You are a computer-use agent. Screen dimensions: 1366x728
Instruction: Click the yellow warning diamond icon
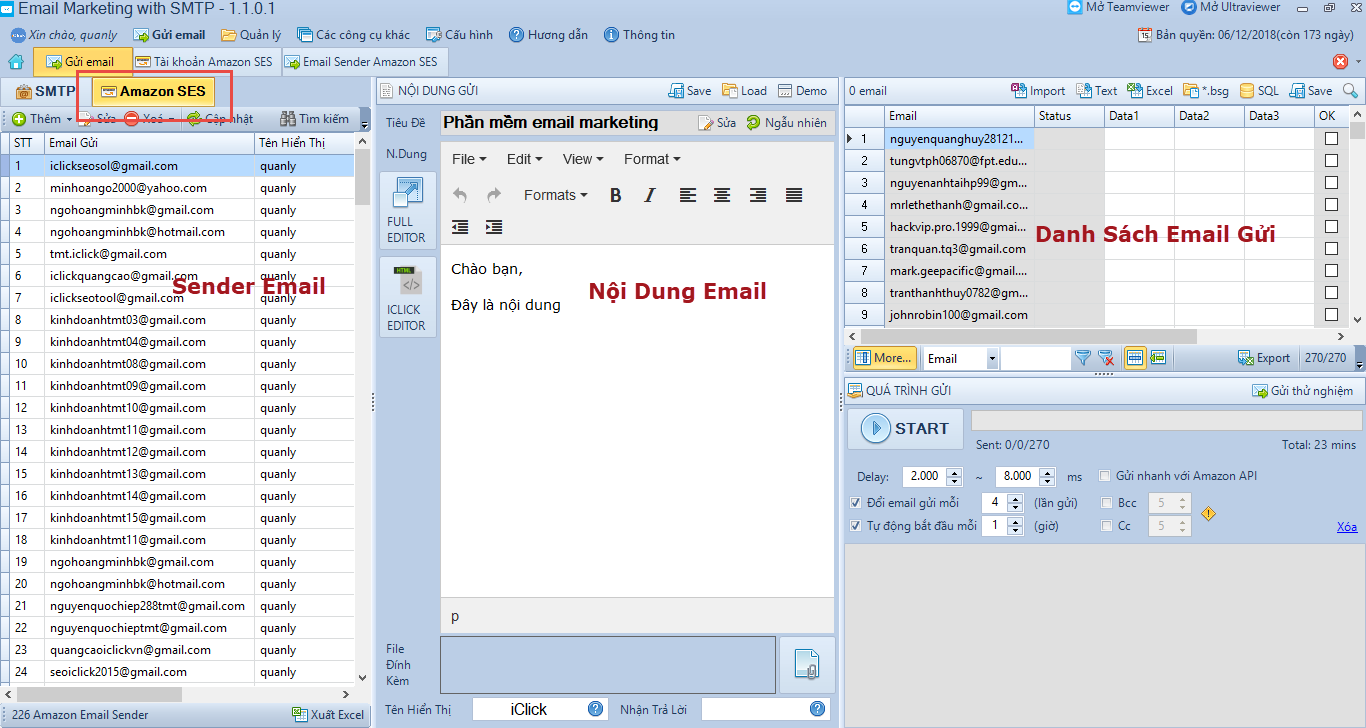coord(1208,514)
